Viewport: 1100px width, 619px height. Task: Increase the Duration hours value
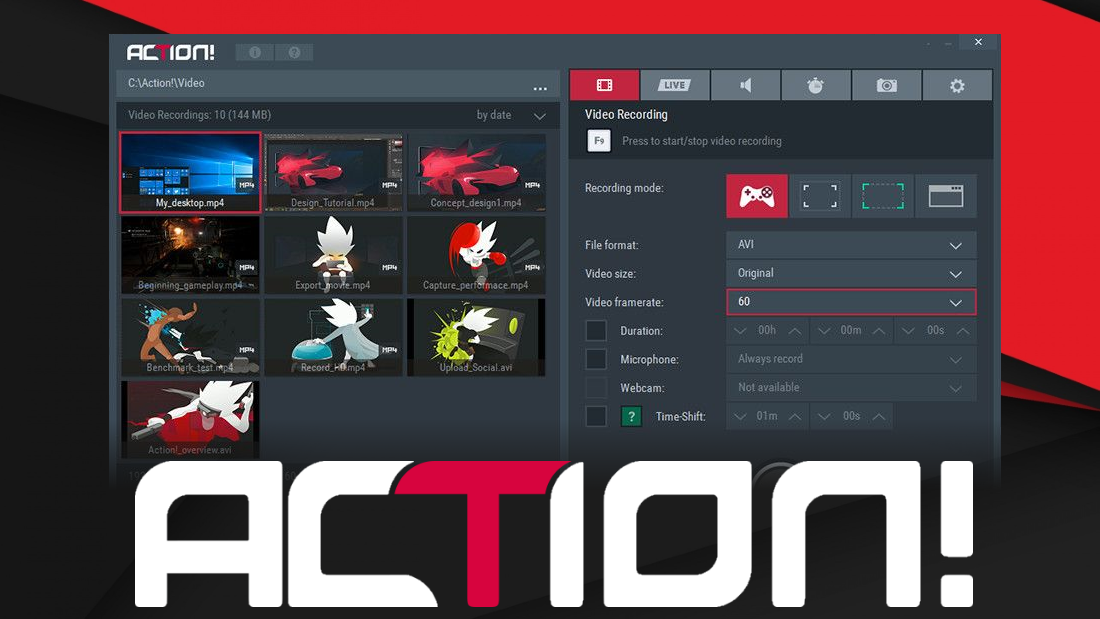click(x=795, y=331)
